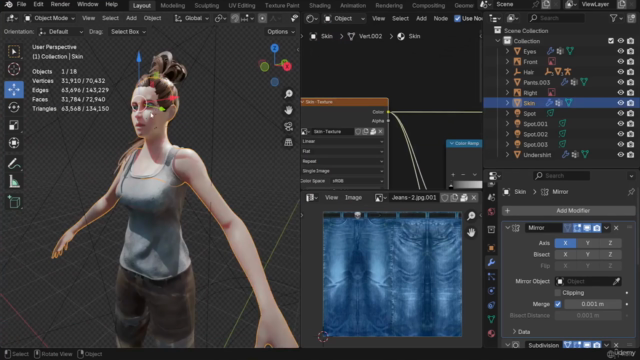The image size is (640, 360).
Task: Select the Add Cube tool
Action: click(x=14, y=202)
